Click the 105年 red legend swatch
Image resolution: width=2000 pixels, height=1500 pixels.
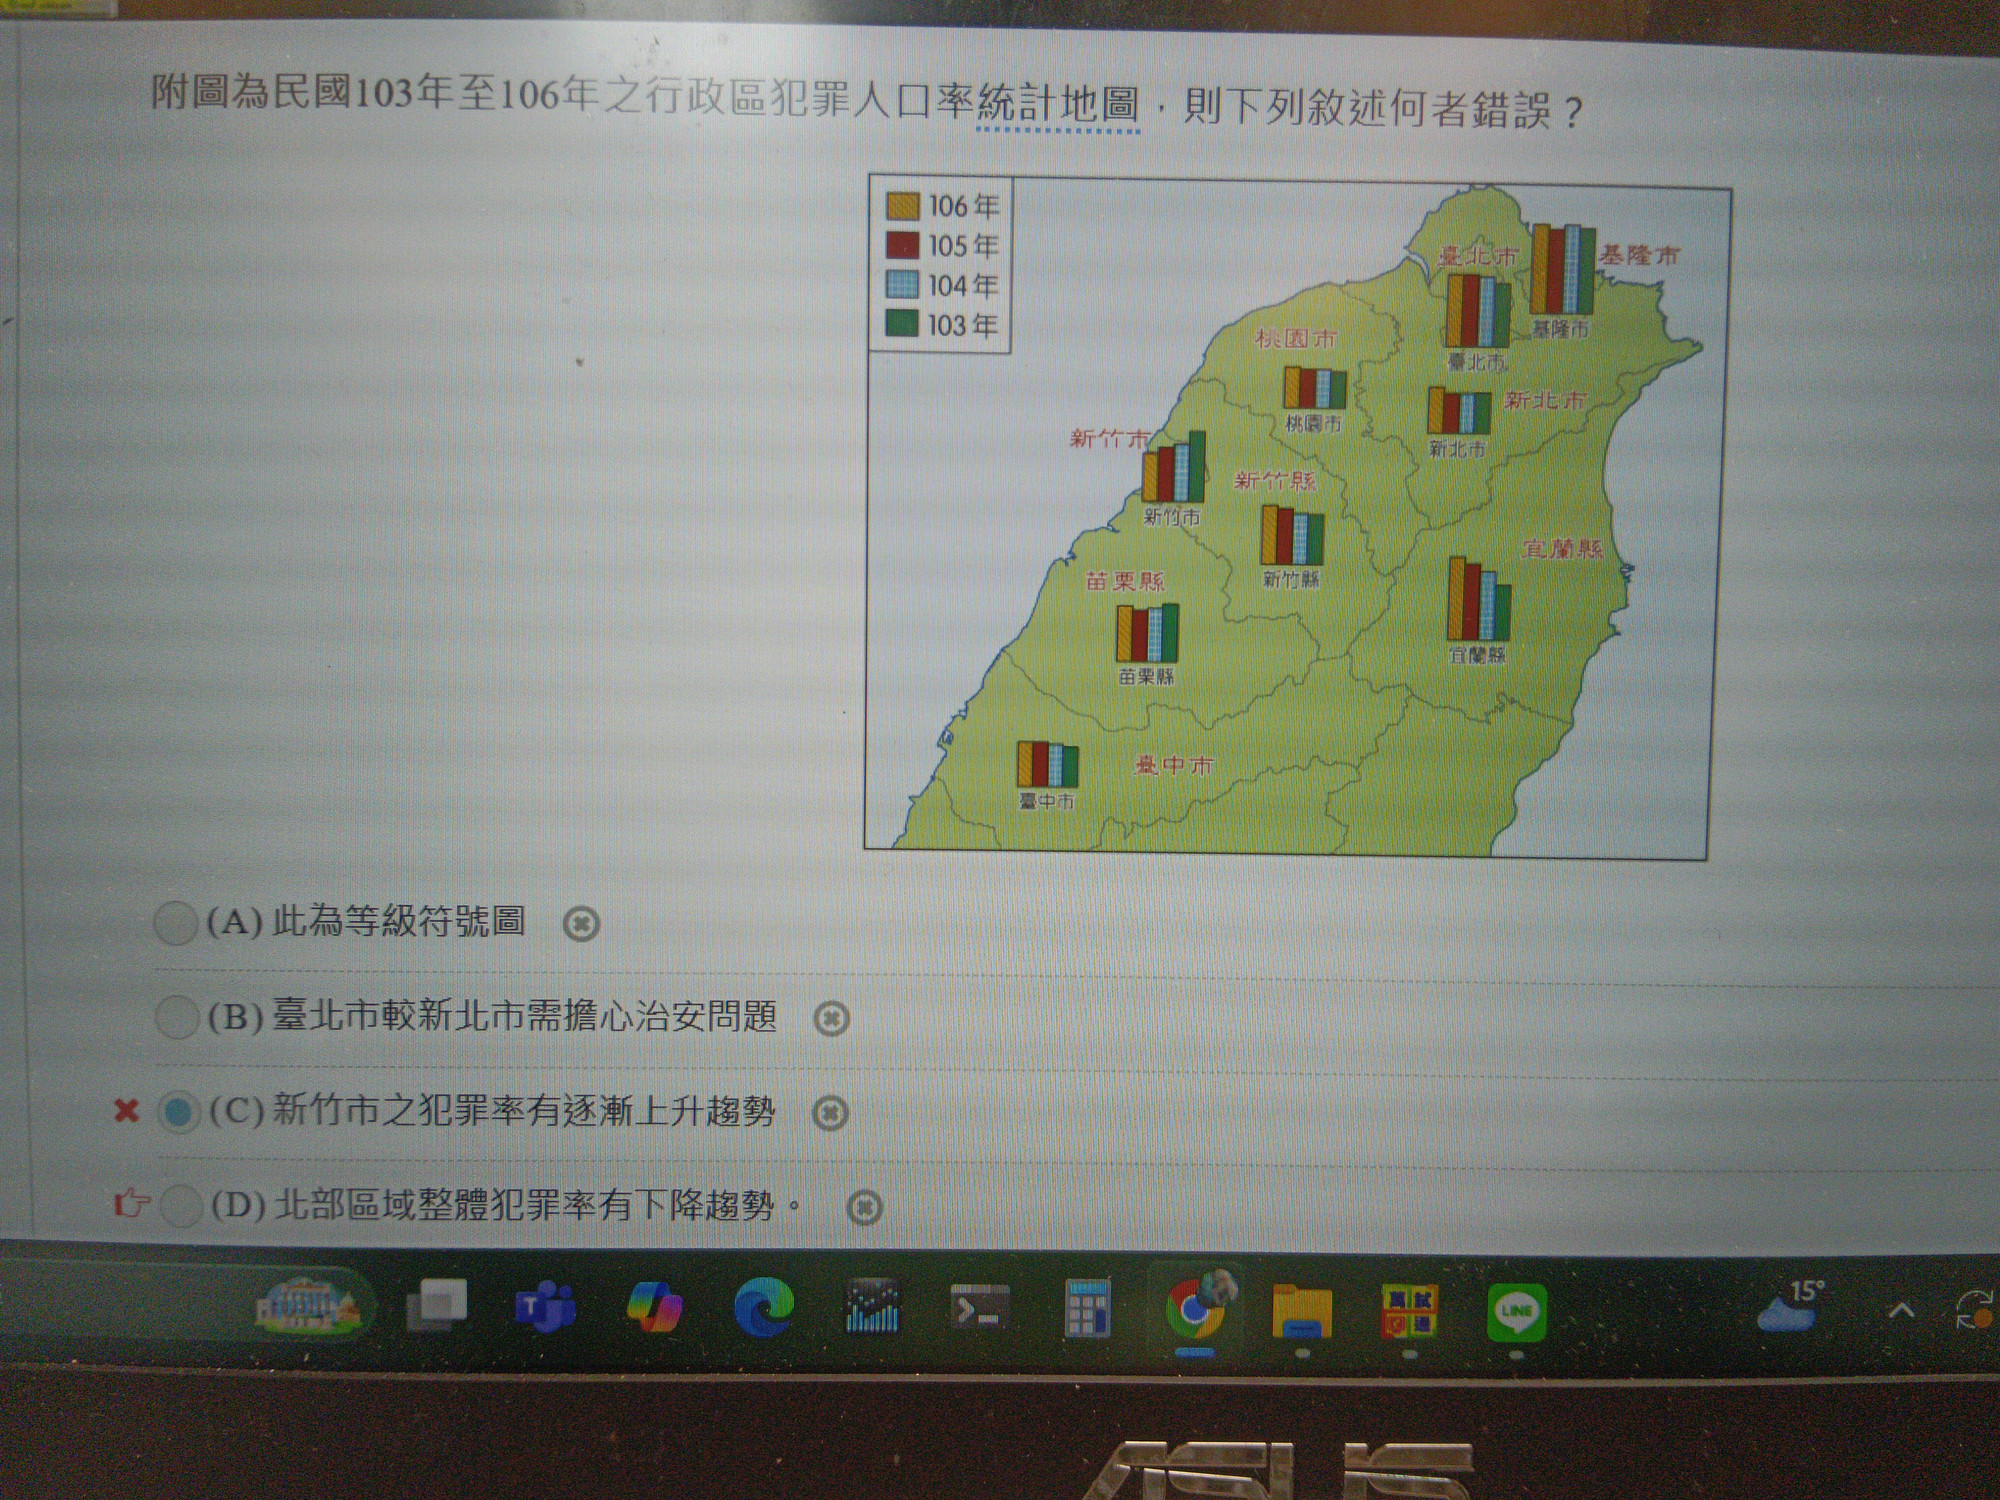click(902, 246)
